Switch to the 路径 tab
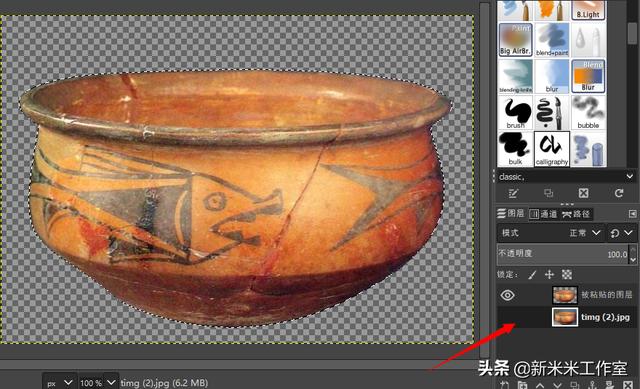The width and height of the screenshot is (640, 389). click(576, 213)
